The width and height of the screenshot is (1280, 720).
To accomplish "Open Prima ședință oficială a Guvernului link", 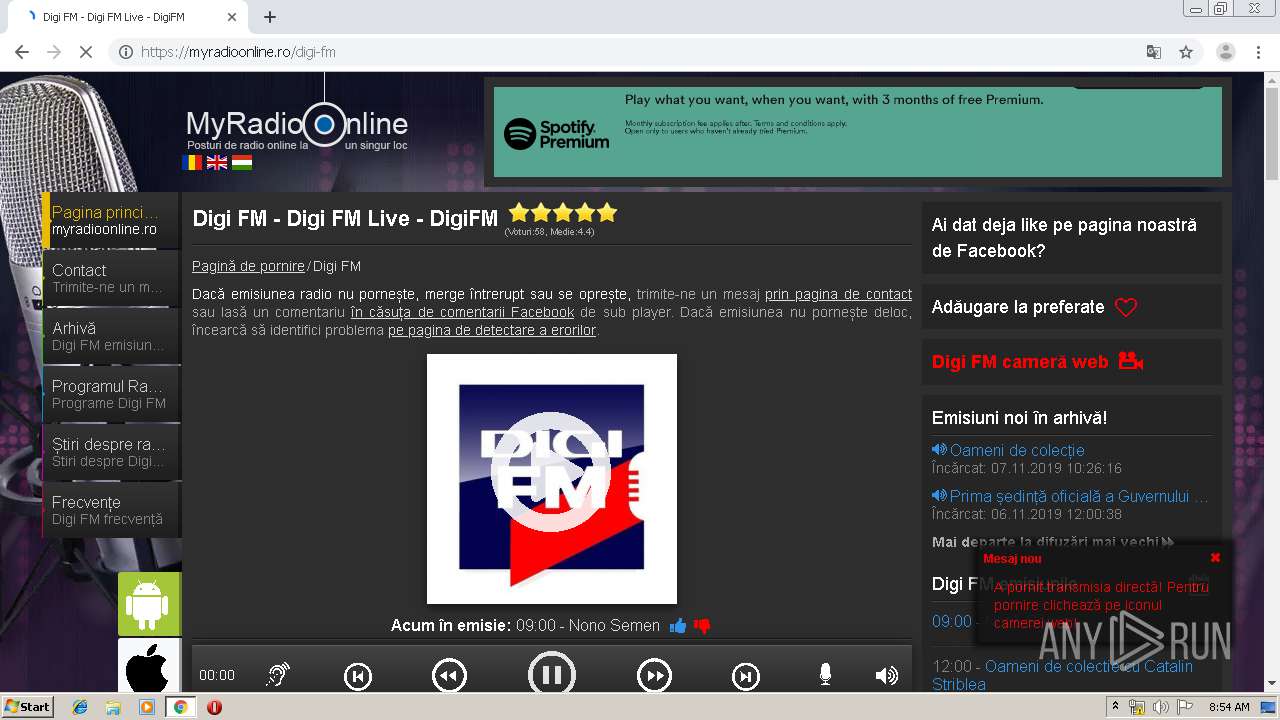I will (x=1079, y=496).
